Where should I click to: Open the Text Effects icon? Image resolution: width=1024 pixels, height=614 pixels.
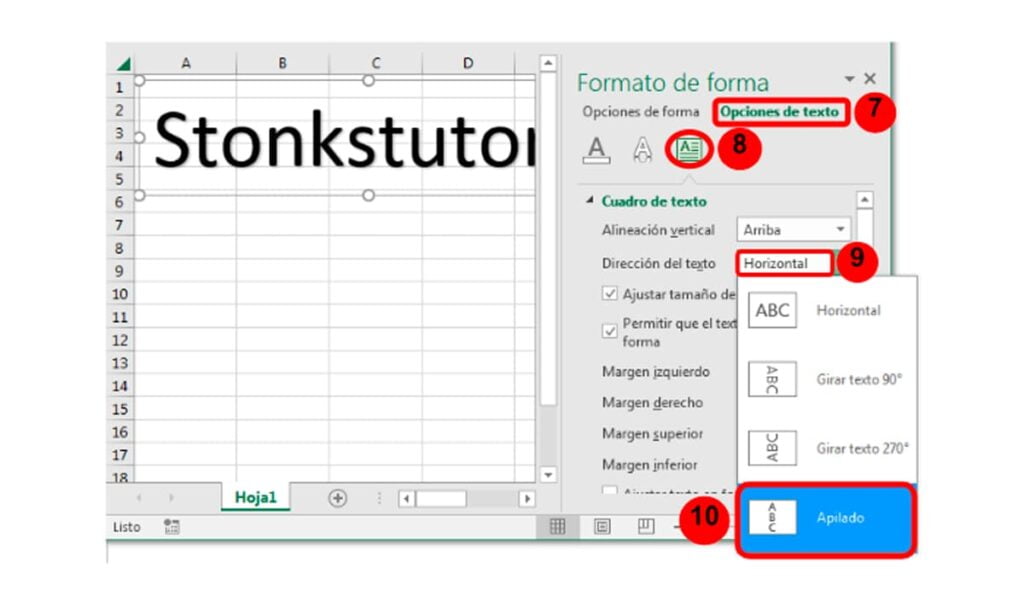pyautogui.click(x=643, y=150)
